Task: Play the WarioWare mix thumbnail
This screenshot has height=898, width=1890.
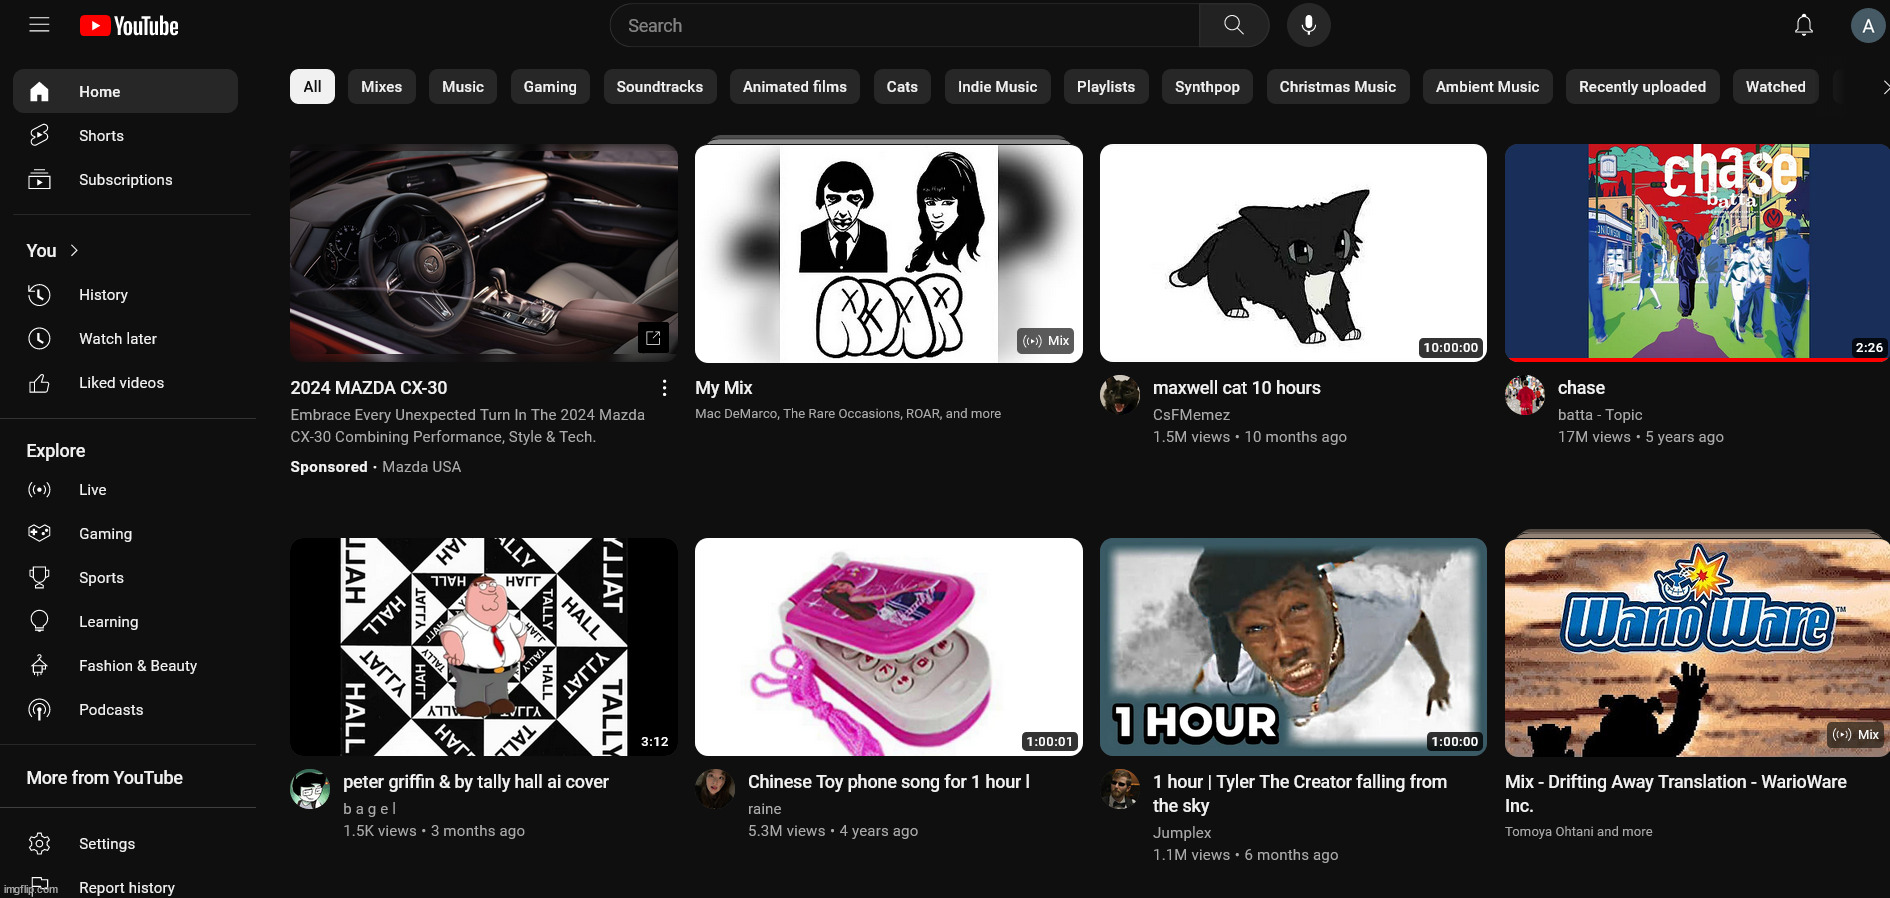Action: 1697,647
